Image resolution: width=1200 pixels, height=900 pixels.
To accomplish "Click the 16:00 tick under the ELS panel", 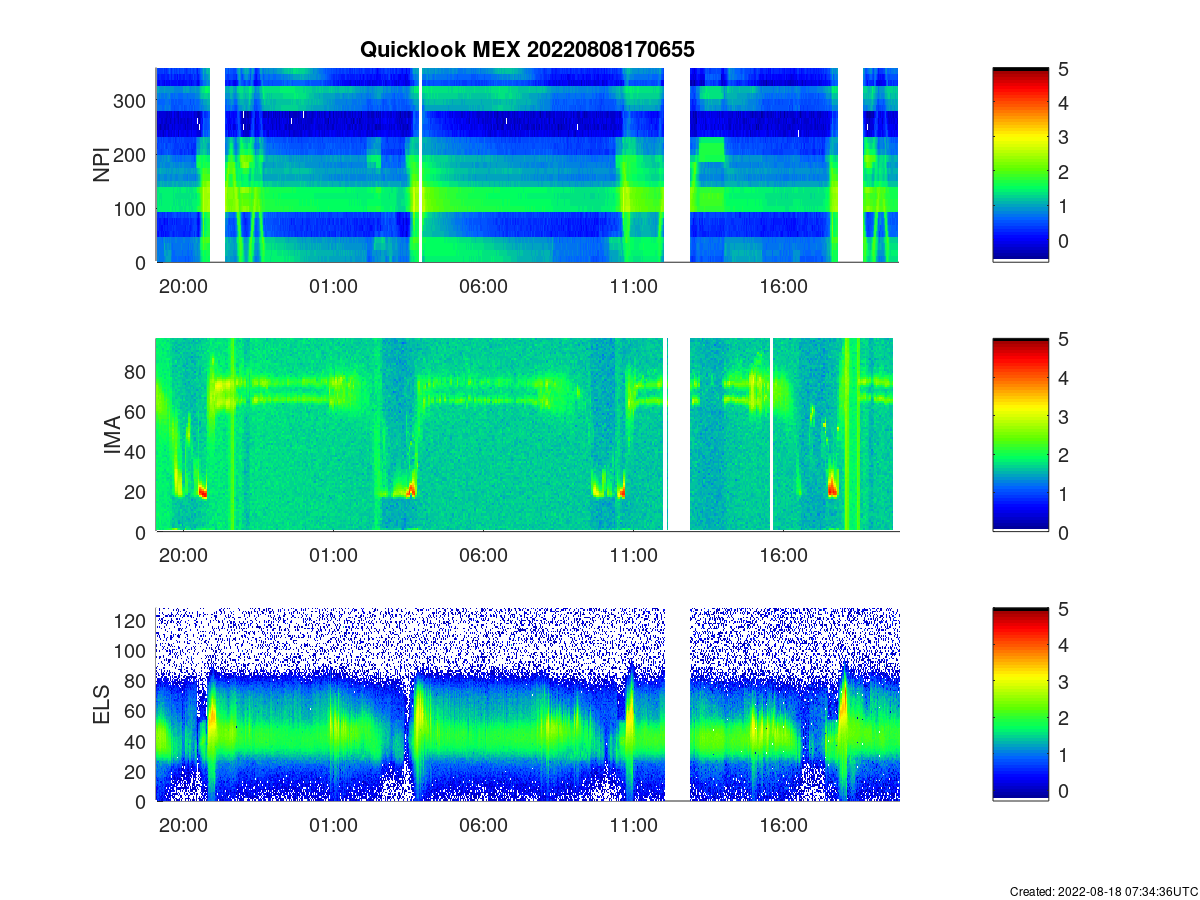I will (x=783, y=826).
